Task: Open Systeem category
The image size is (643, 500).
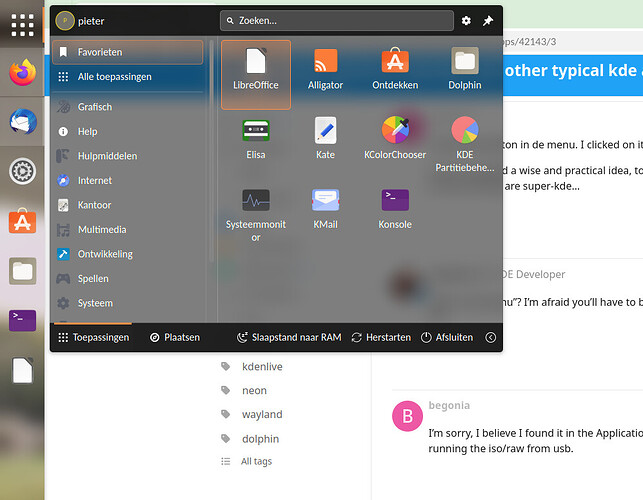Action: [x=128, y=303]
